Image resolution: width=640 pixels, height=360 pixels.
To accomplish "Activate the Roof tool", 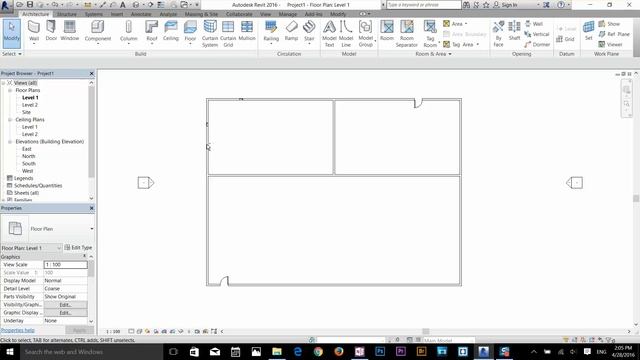I will [151, 32].
